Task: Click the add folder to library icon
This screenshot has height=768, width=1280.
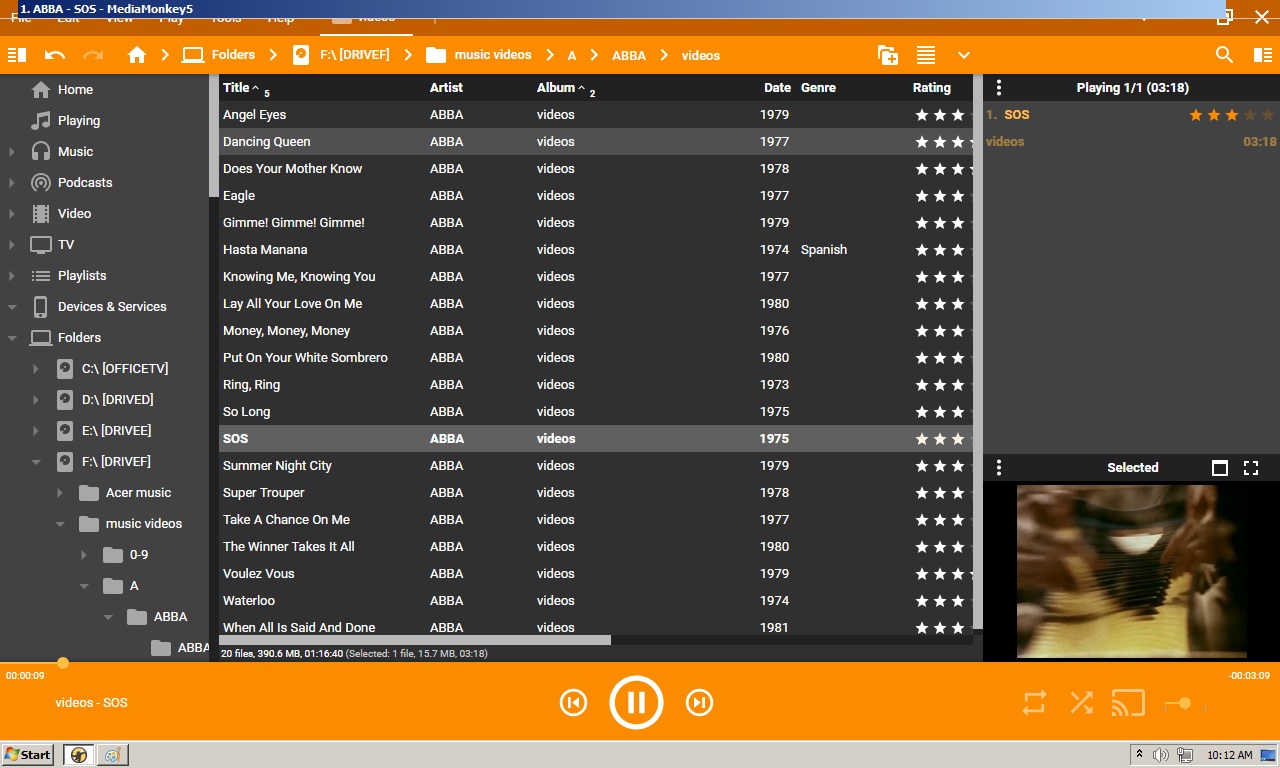Action: pos(887,55)
